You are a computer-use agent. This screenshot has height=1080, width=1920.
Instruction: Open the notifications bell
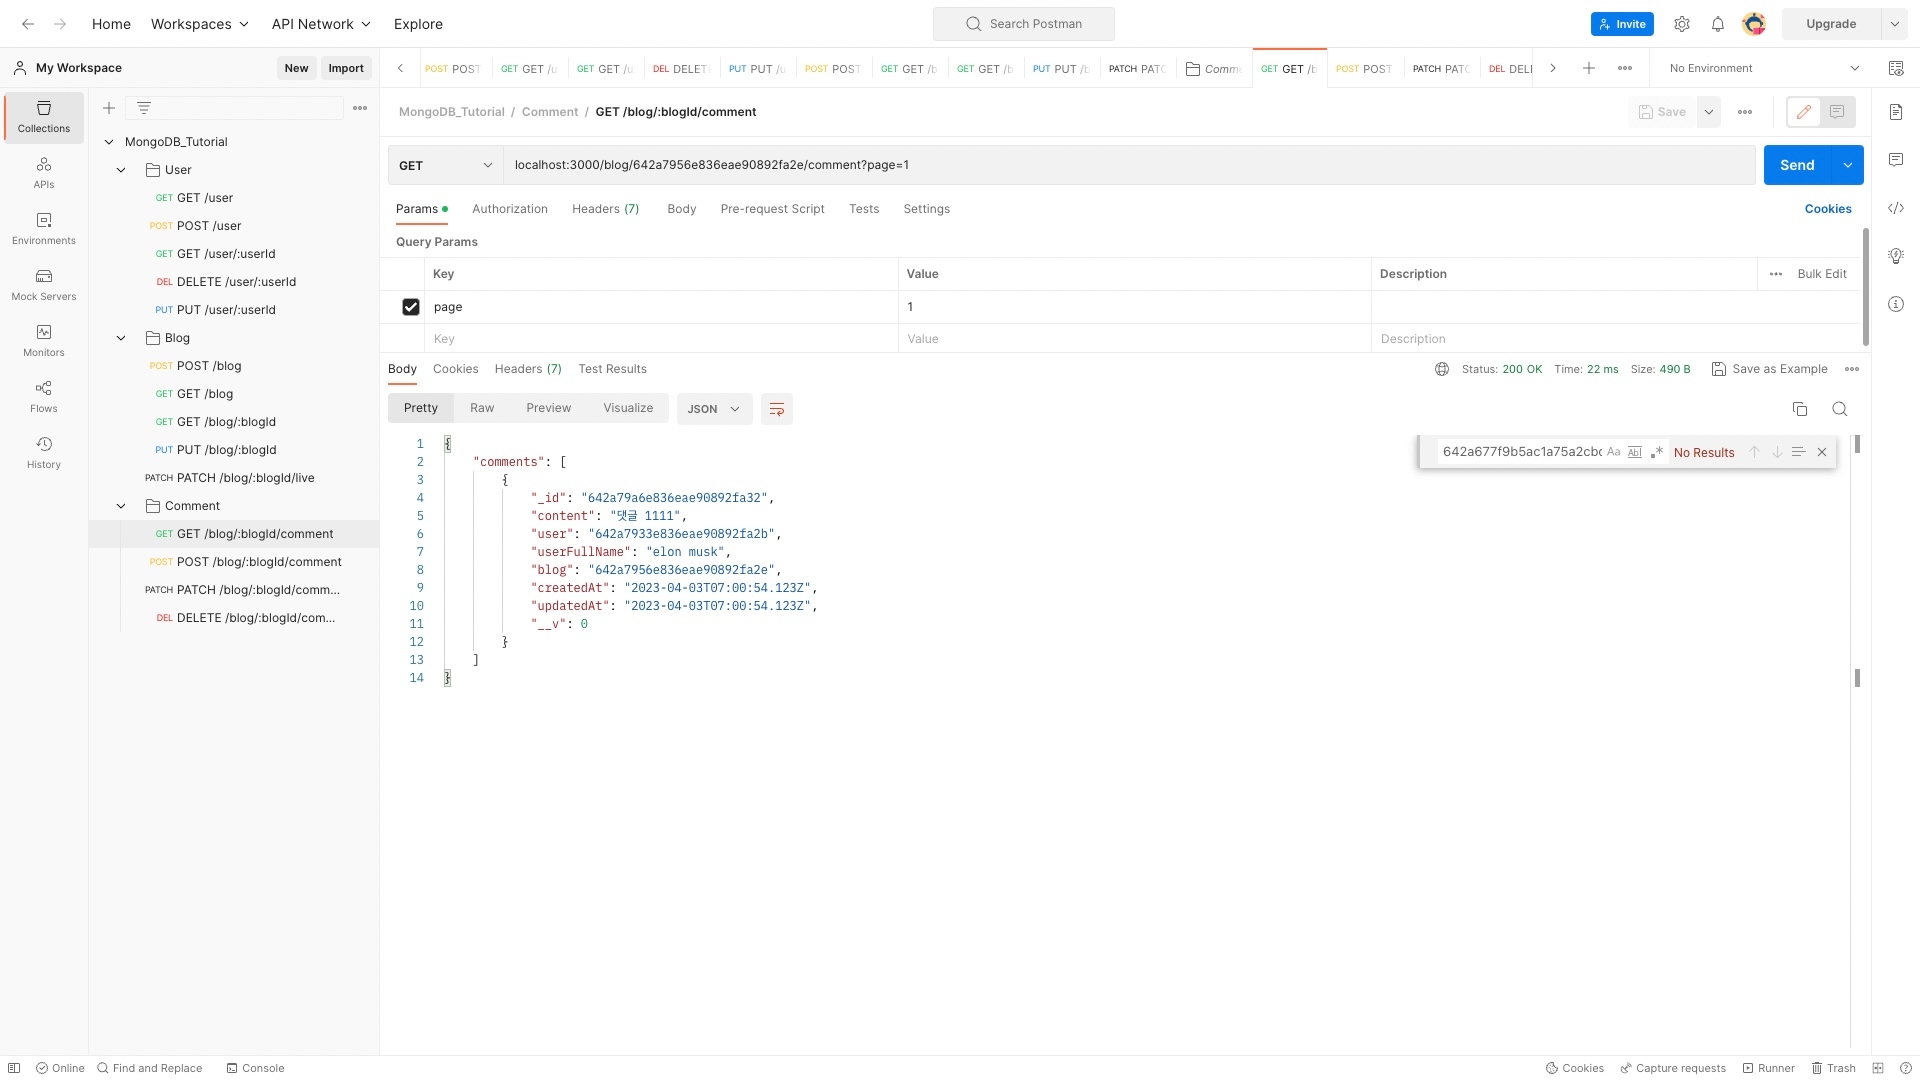click(x=1718, y=24)
